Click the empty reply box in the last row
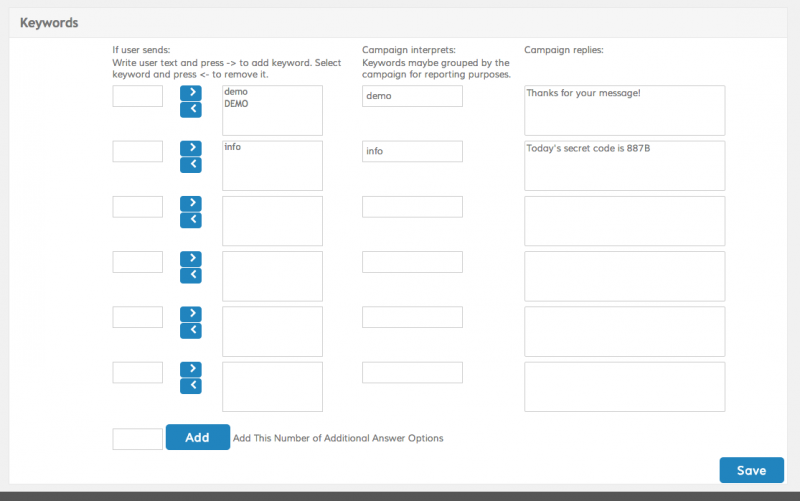 point(624,387)
